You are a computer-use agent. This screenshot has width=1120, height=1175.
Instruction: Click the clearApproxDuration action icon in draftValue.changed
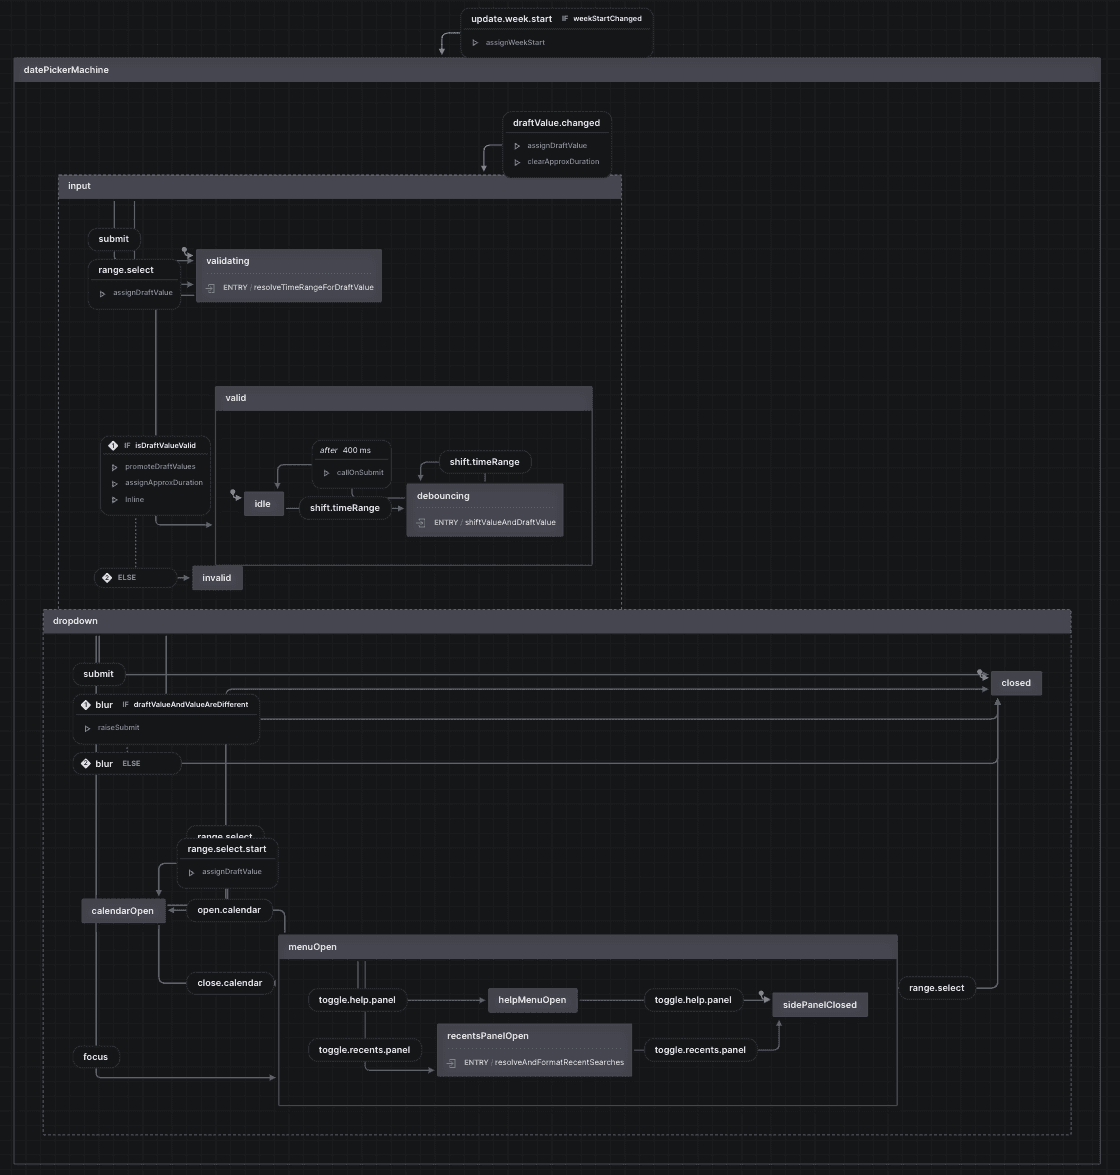click(x=518, y=161)
